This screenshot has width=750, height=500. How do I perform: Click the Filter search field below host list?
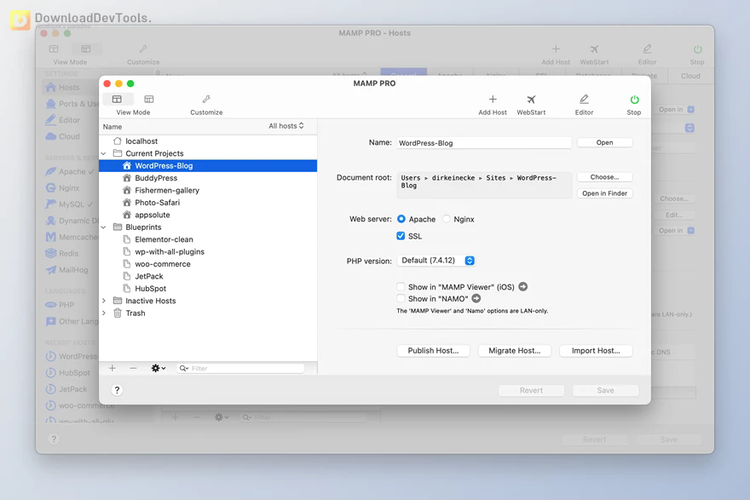(x=241, y=368)
